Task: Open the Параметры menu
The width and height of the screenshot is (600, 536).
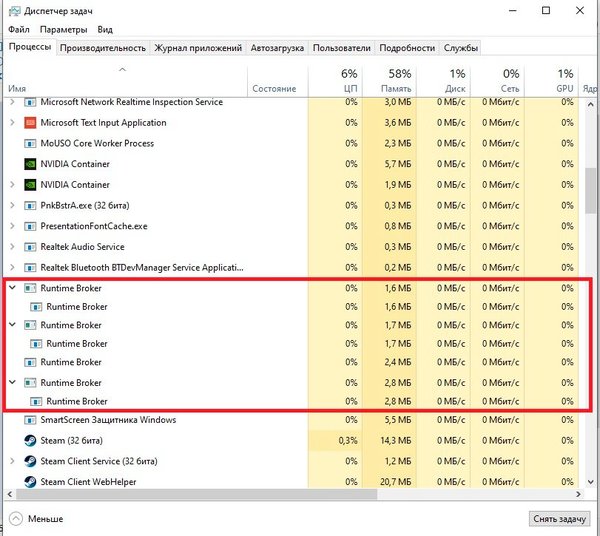Action: pos(64,30)
